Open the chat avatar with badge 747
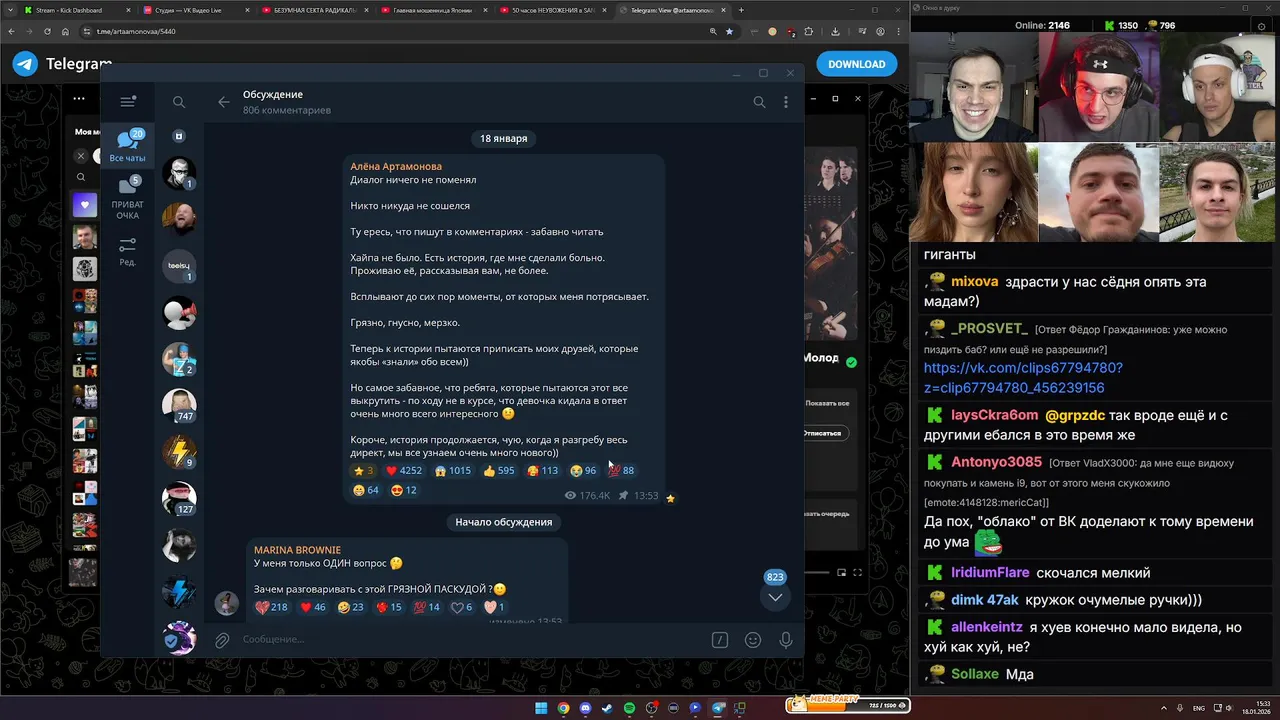 (179, 405)
